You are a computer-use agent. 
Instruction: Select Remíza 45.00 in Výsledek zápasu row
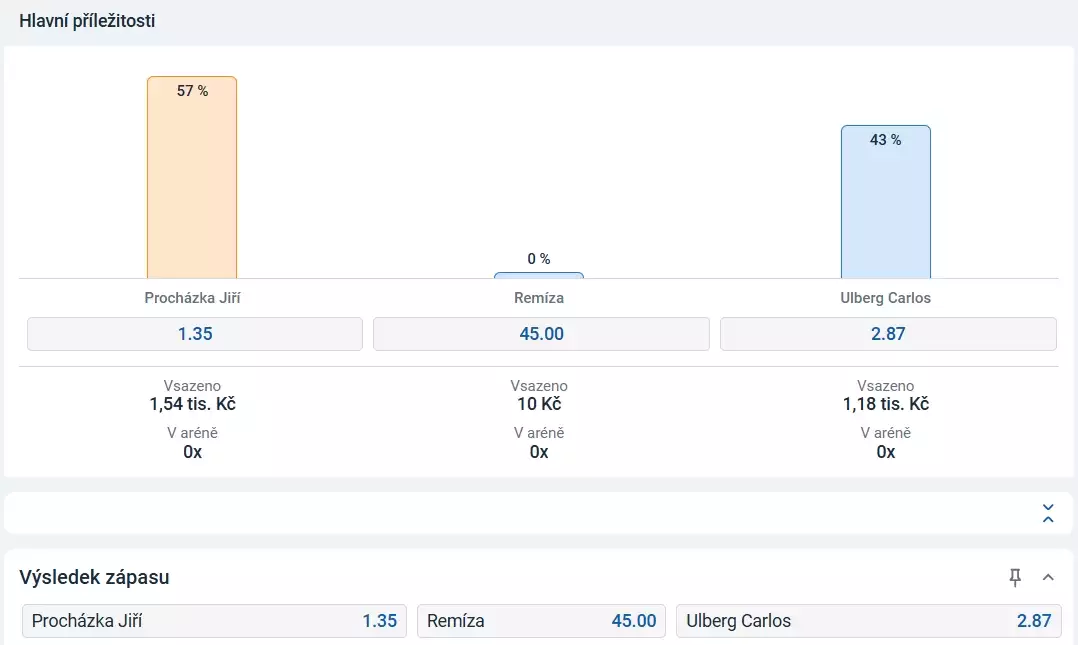(x=541, y=621)
